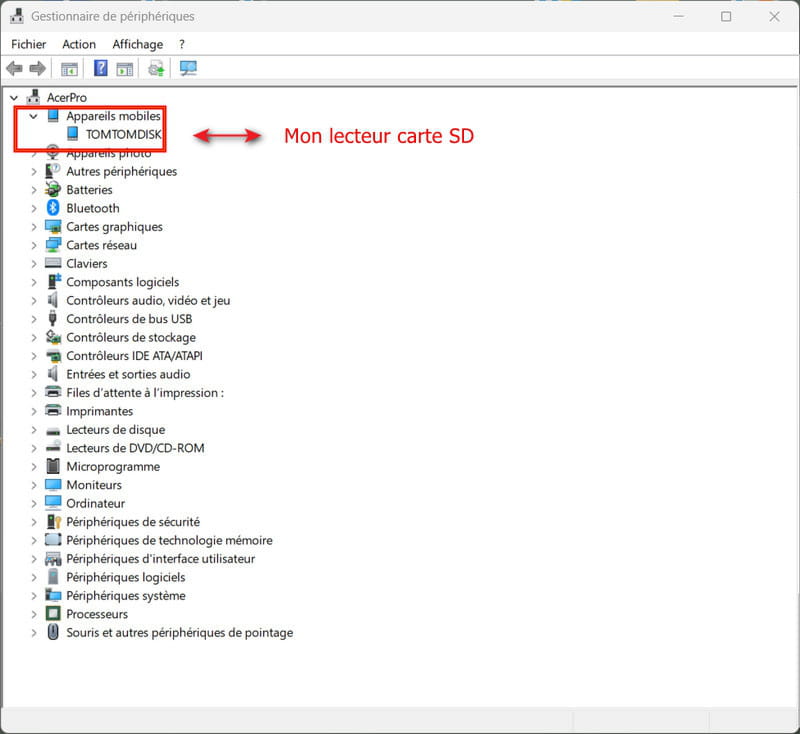
Task: Click the Imprimantes printer icon
Action: [54, 411]
